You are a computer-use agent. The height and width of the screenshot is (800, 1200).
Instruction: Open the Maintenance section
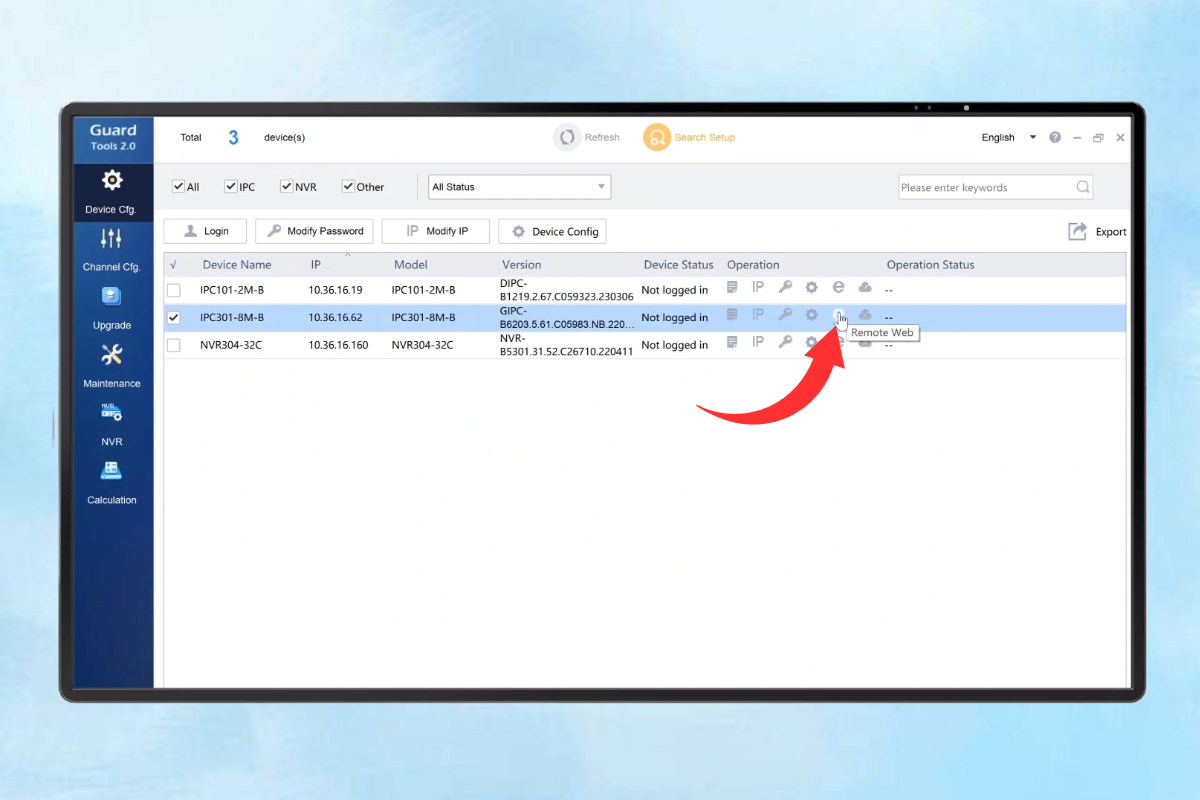point(112,366)
